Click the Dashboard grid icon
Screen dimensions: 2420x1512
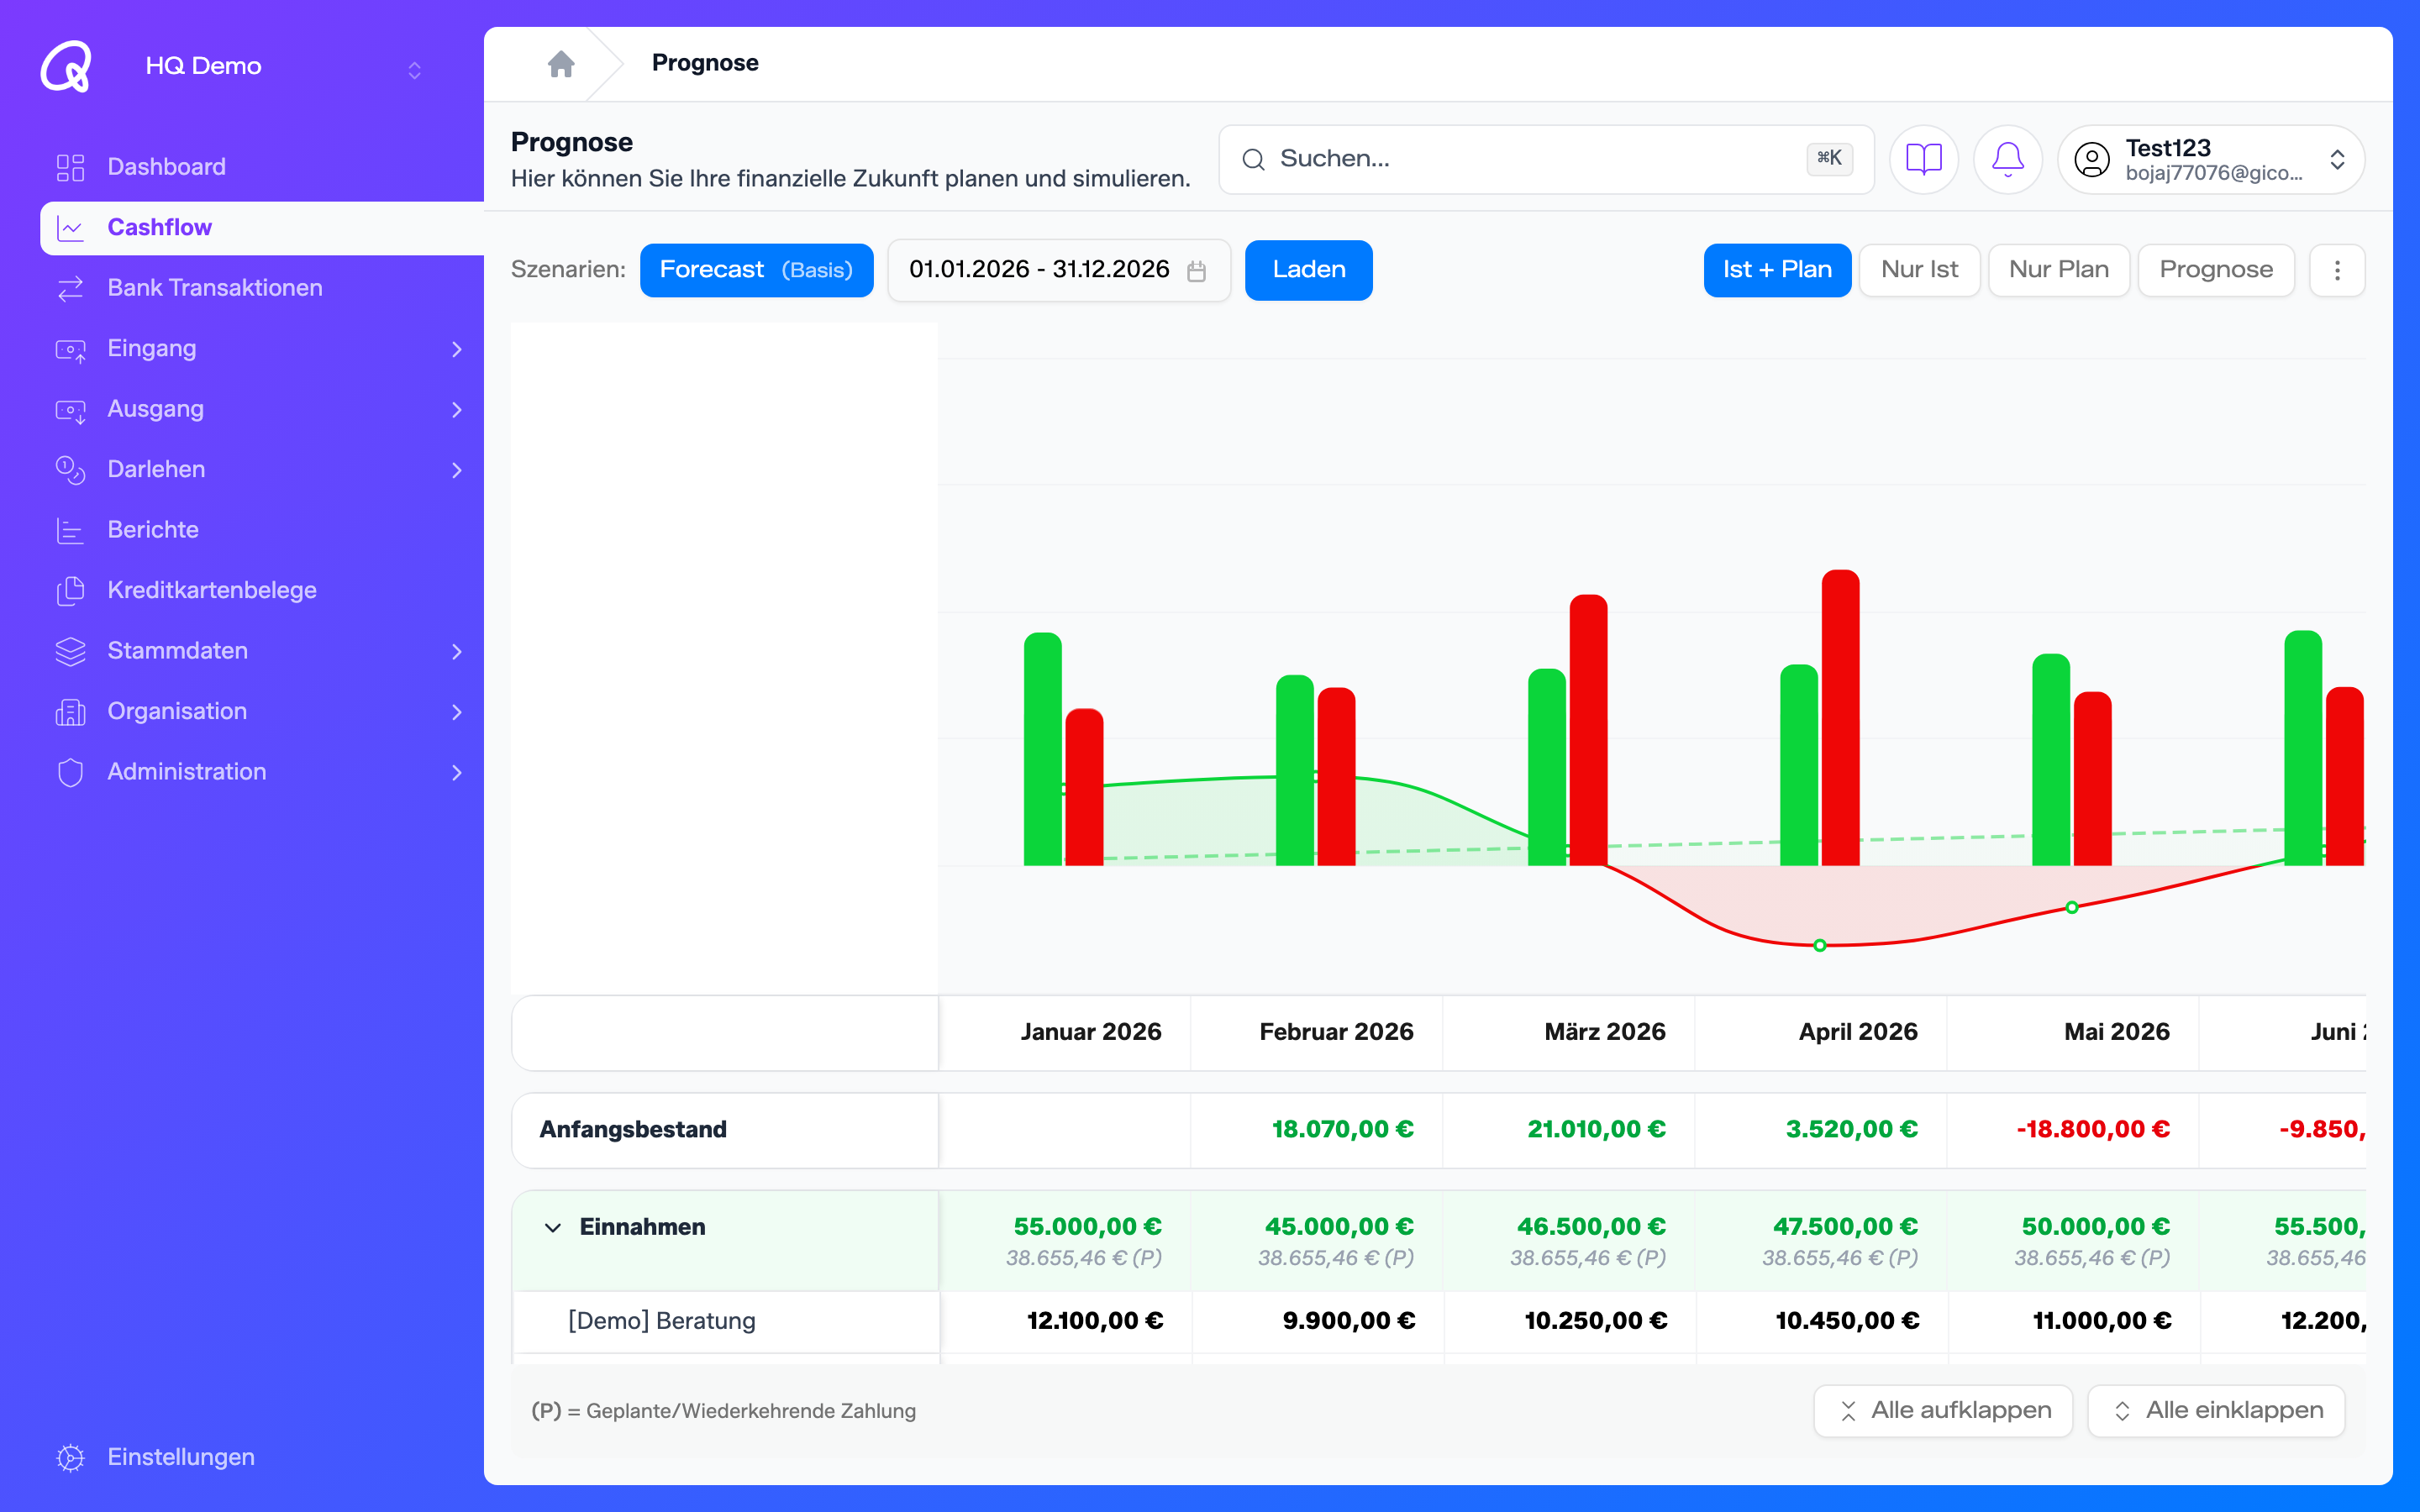[x=70, y=167]
